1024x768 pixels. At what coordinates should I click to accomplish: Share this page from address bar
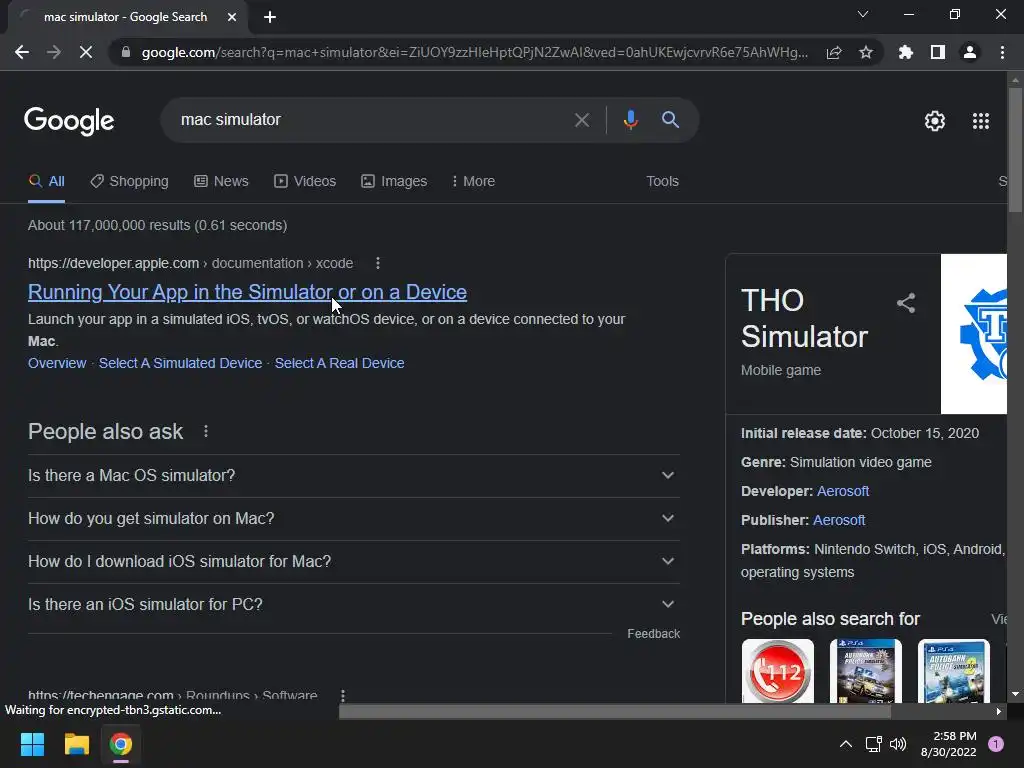tap(834, 52)
